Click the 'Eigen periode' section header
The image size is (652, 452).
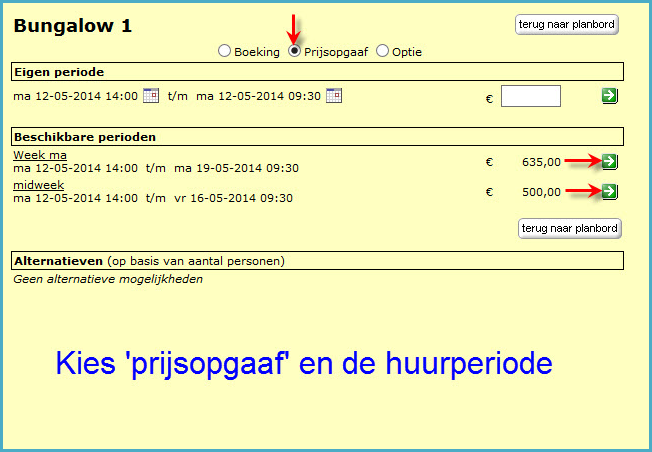click(58, 72)
